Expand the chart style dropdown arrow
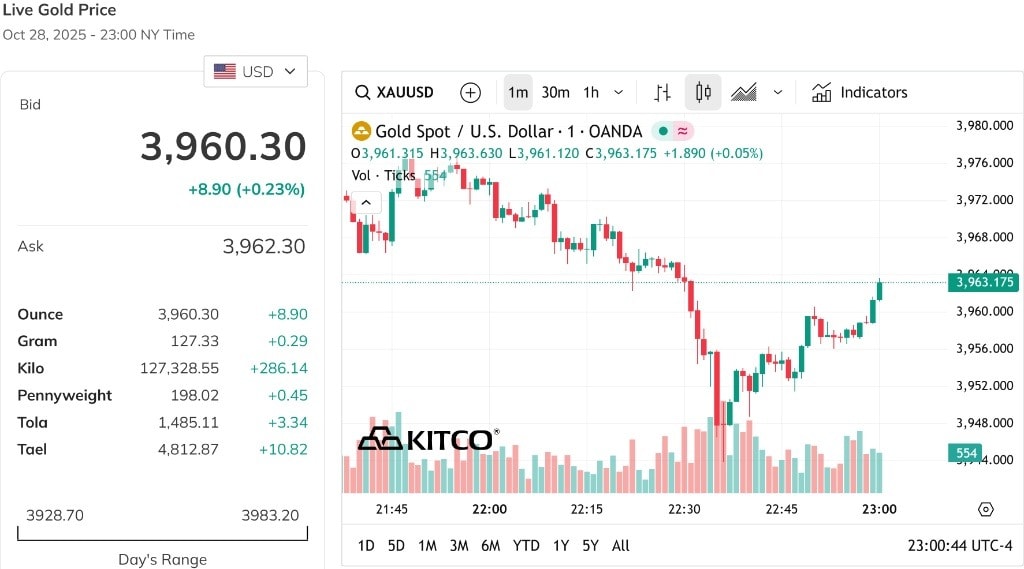1024x569 pixels. pyautogui.click(x=778, y=93)
